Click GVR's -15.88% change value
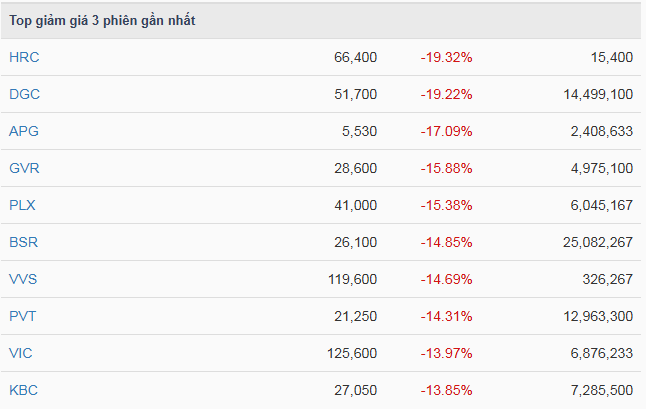Screen dimensions: 646x409 (x=446, y=168)
